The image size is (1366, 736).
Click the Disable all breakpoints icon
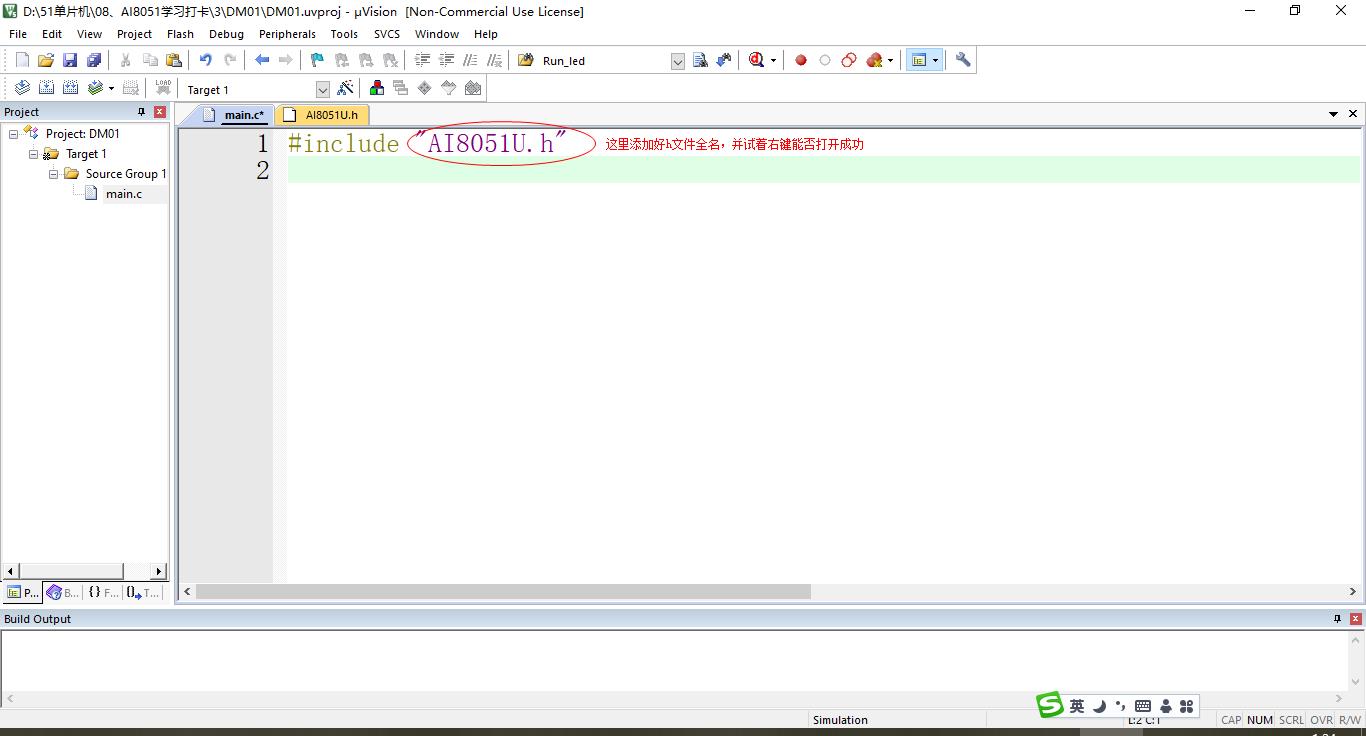click(x=849, y=60)
